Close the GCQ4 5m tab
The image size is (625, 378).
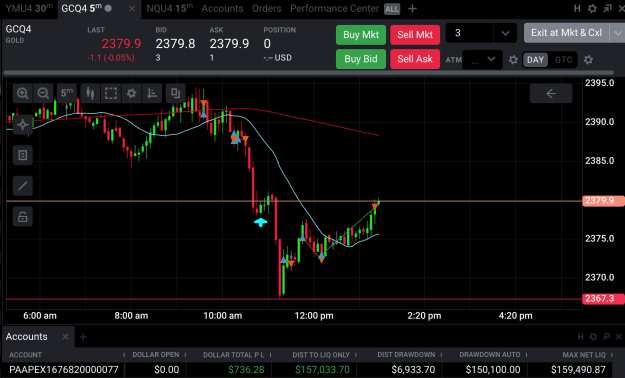(x=132, y=8)
